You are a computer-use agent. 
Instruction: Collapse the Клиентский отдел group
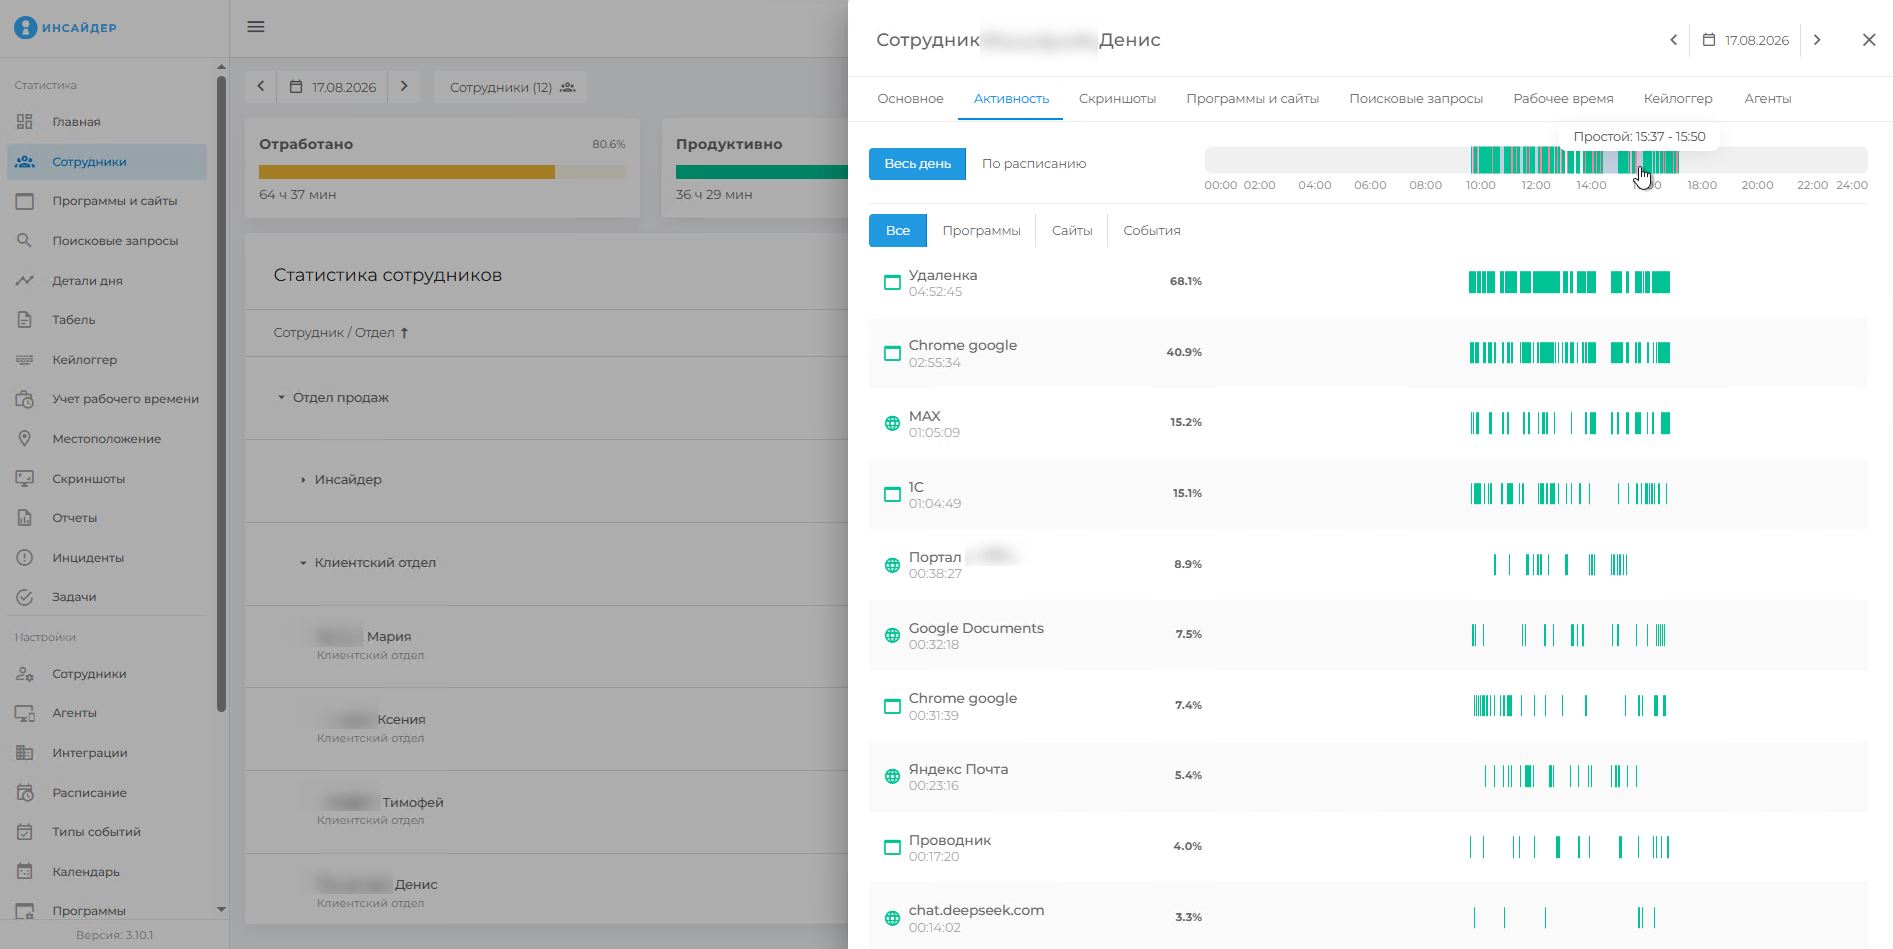click(303, 563)
